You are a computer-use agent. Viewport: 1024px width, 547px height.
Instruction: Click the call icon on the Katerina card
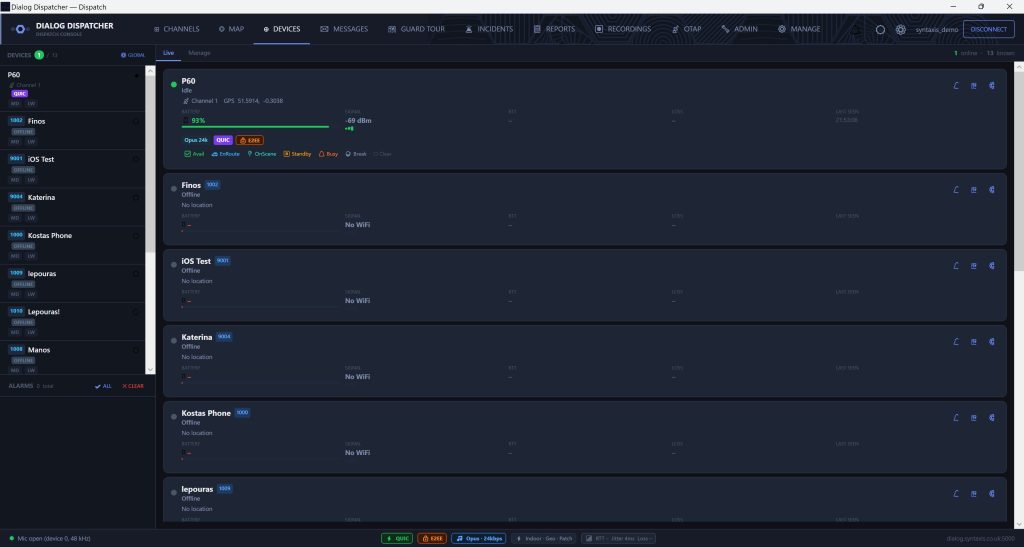pyautogui.click(x=956, y=341)
